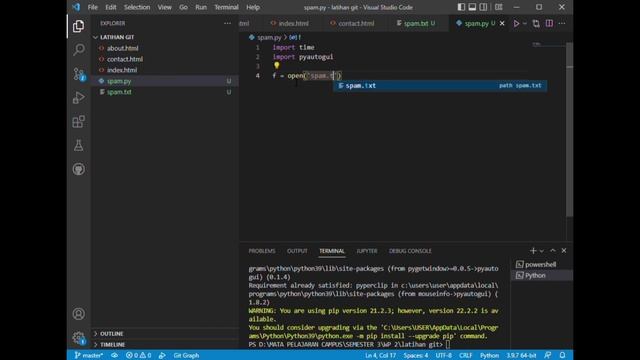Open Customize Layout icon
Viewport: 640px width, 360px height.
pos(499,7)
